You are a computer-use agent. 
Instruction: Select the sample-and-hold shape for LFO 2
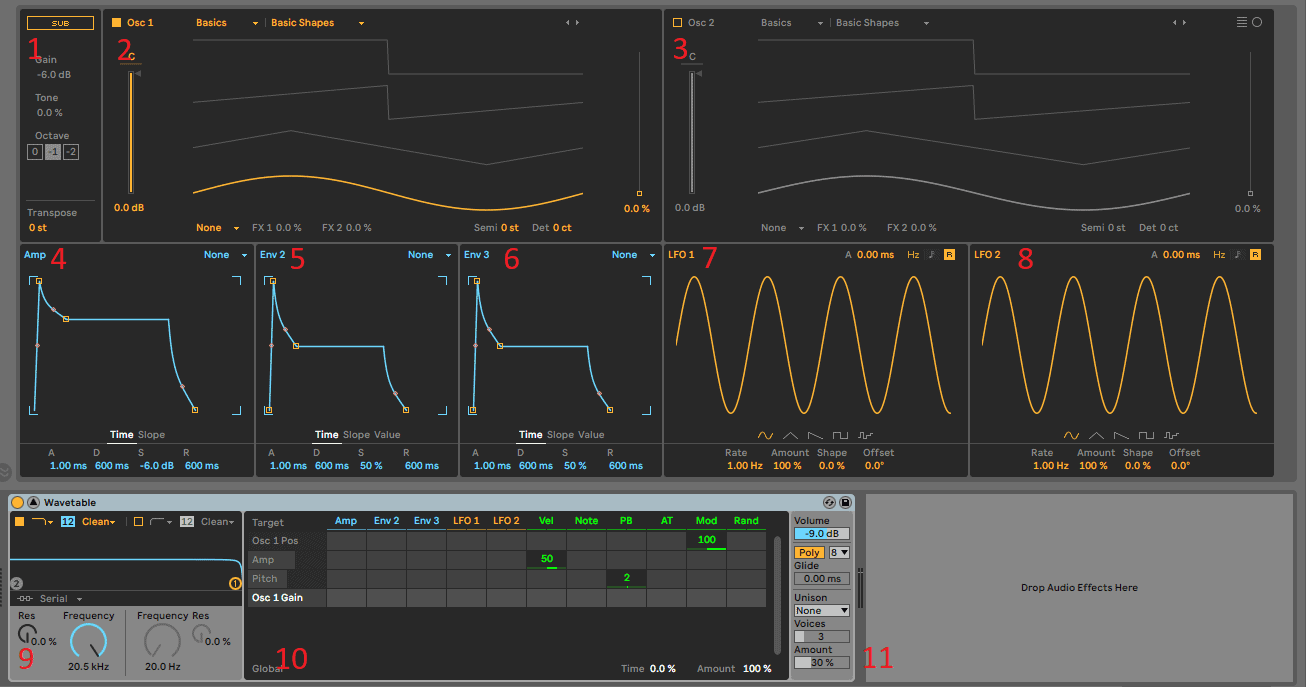1171,433
